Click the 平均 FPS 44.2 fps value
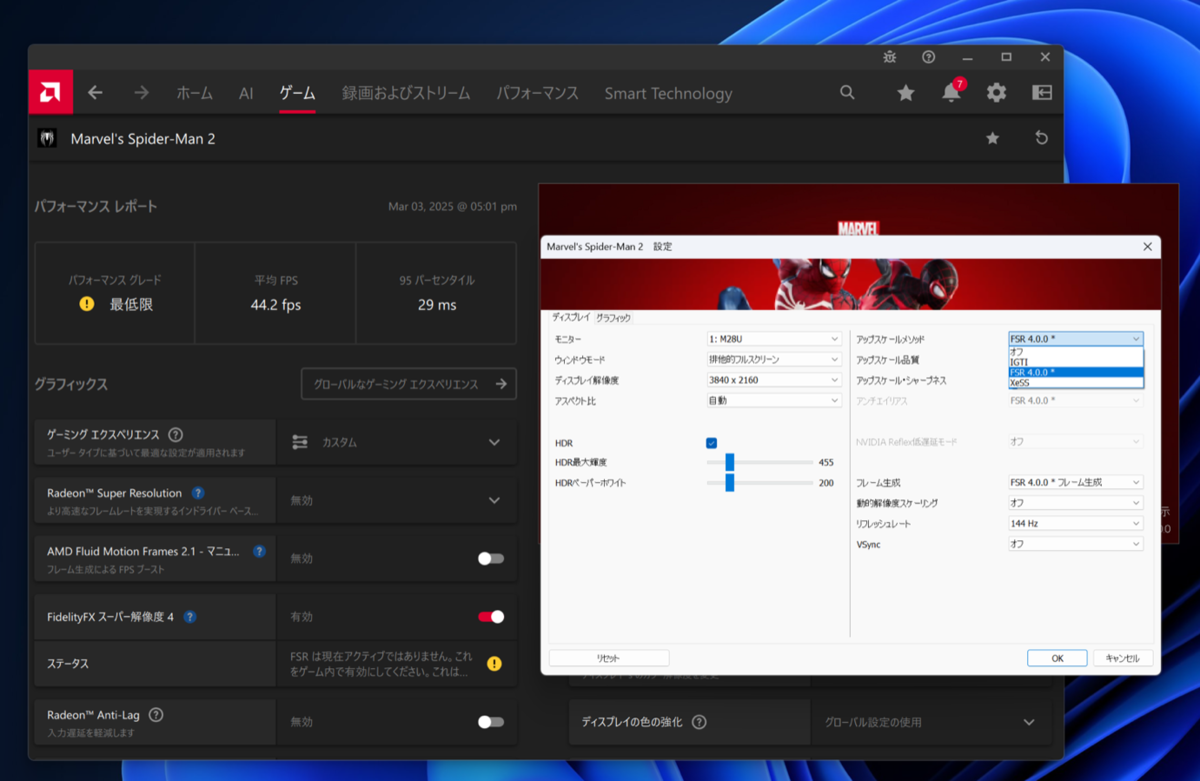The image size is (1200, 781). [x=275, y=304]
